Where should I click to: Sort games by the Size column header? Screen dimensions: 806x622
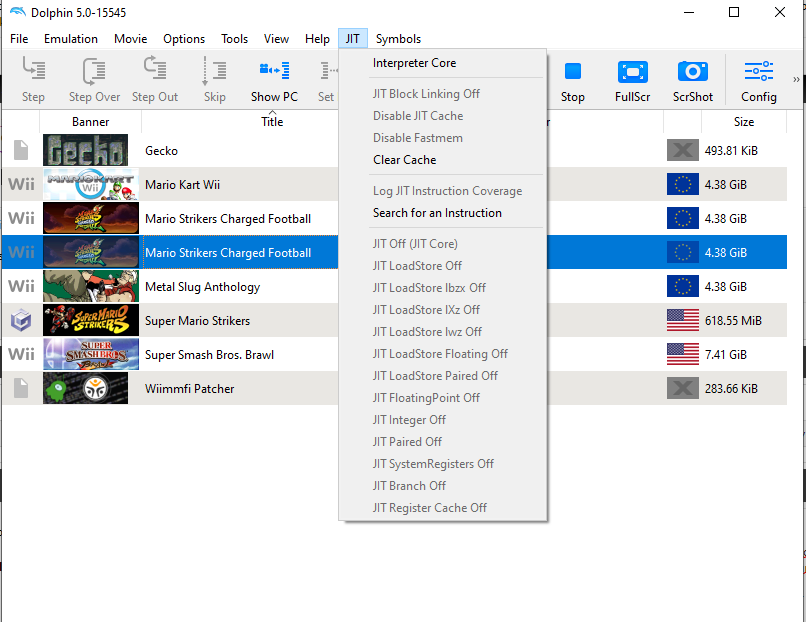(744, 122)
